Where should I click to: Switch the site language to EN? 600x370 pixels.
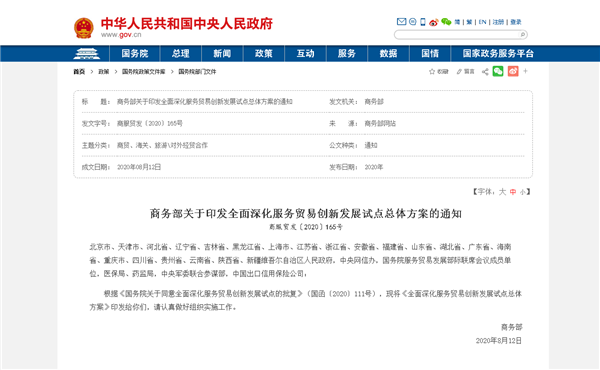tap(483, 22)
